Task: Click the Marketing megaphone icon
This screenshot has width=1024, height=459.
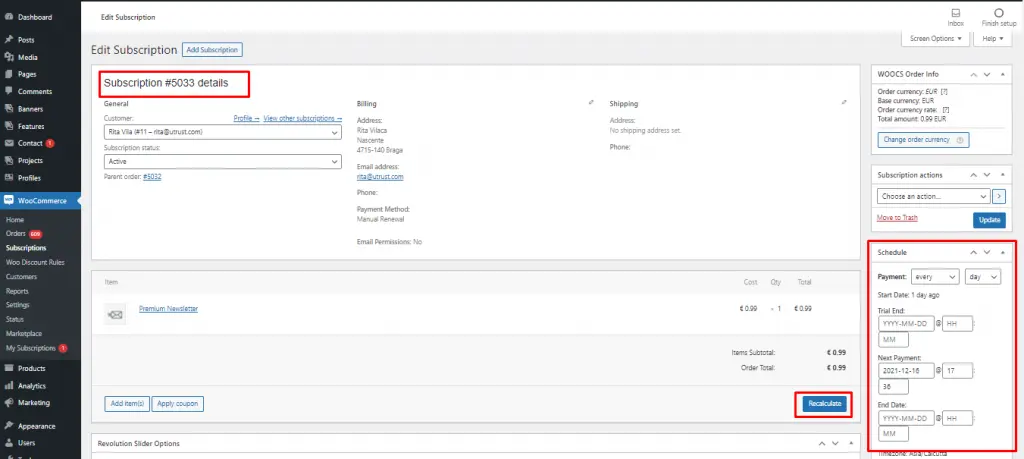Action: pos(9,403)
